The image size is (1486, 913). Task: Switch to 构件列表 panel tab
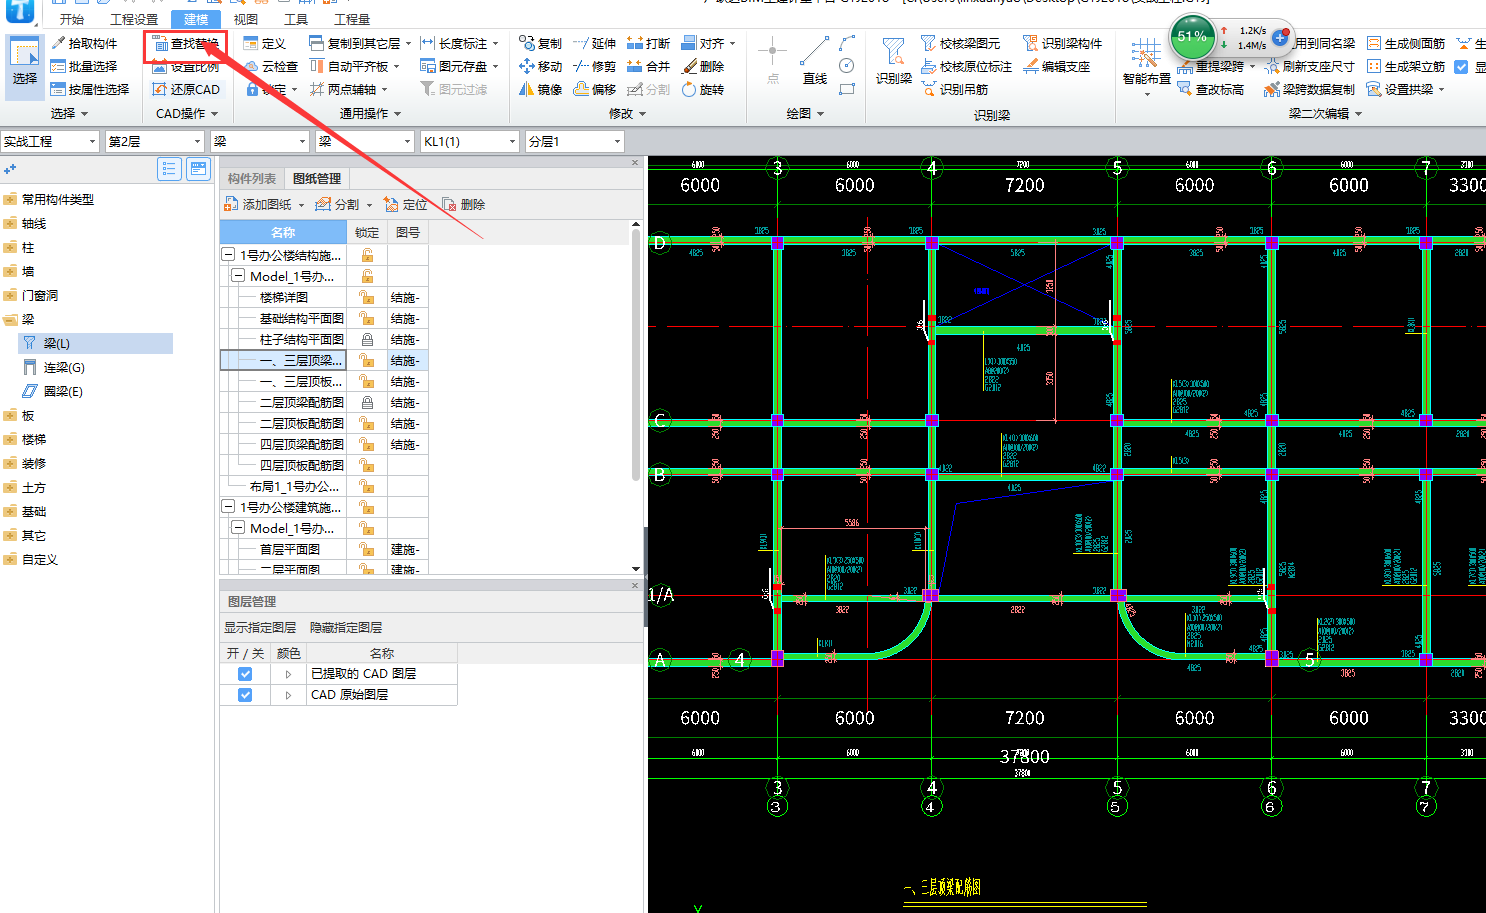coord(251,178)
